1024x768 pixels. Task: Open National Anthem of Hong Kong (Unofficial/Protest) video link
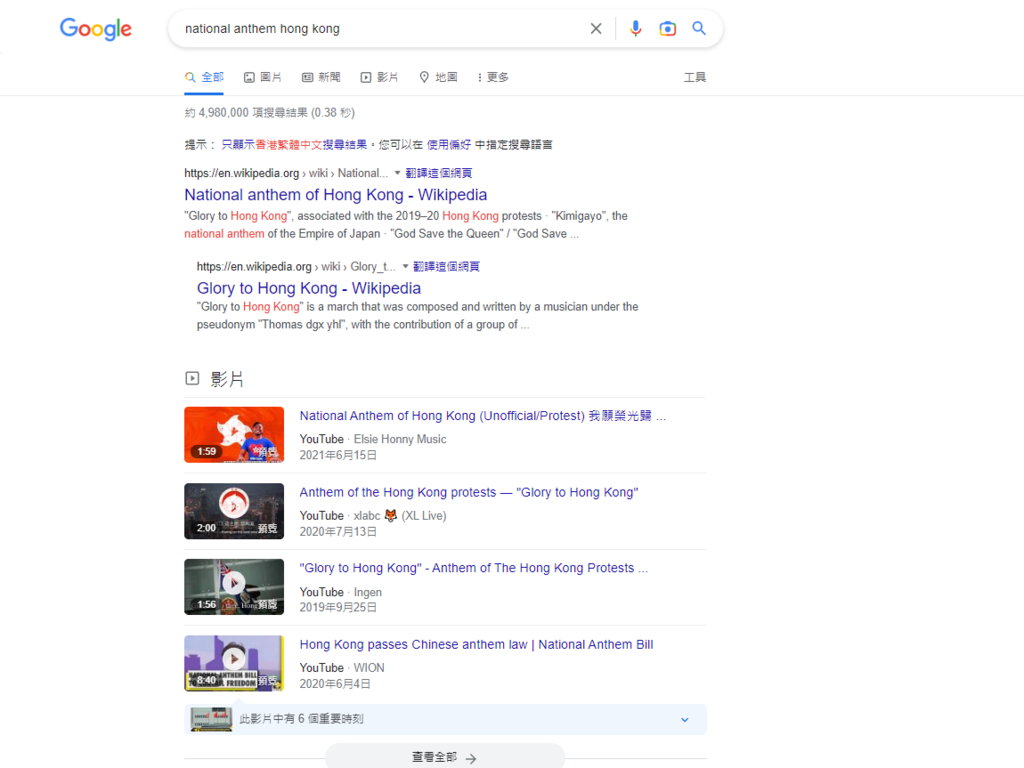(x=483, y=416)
